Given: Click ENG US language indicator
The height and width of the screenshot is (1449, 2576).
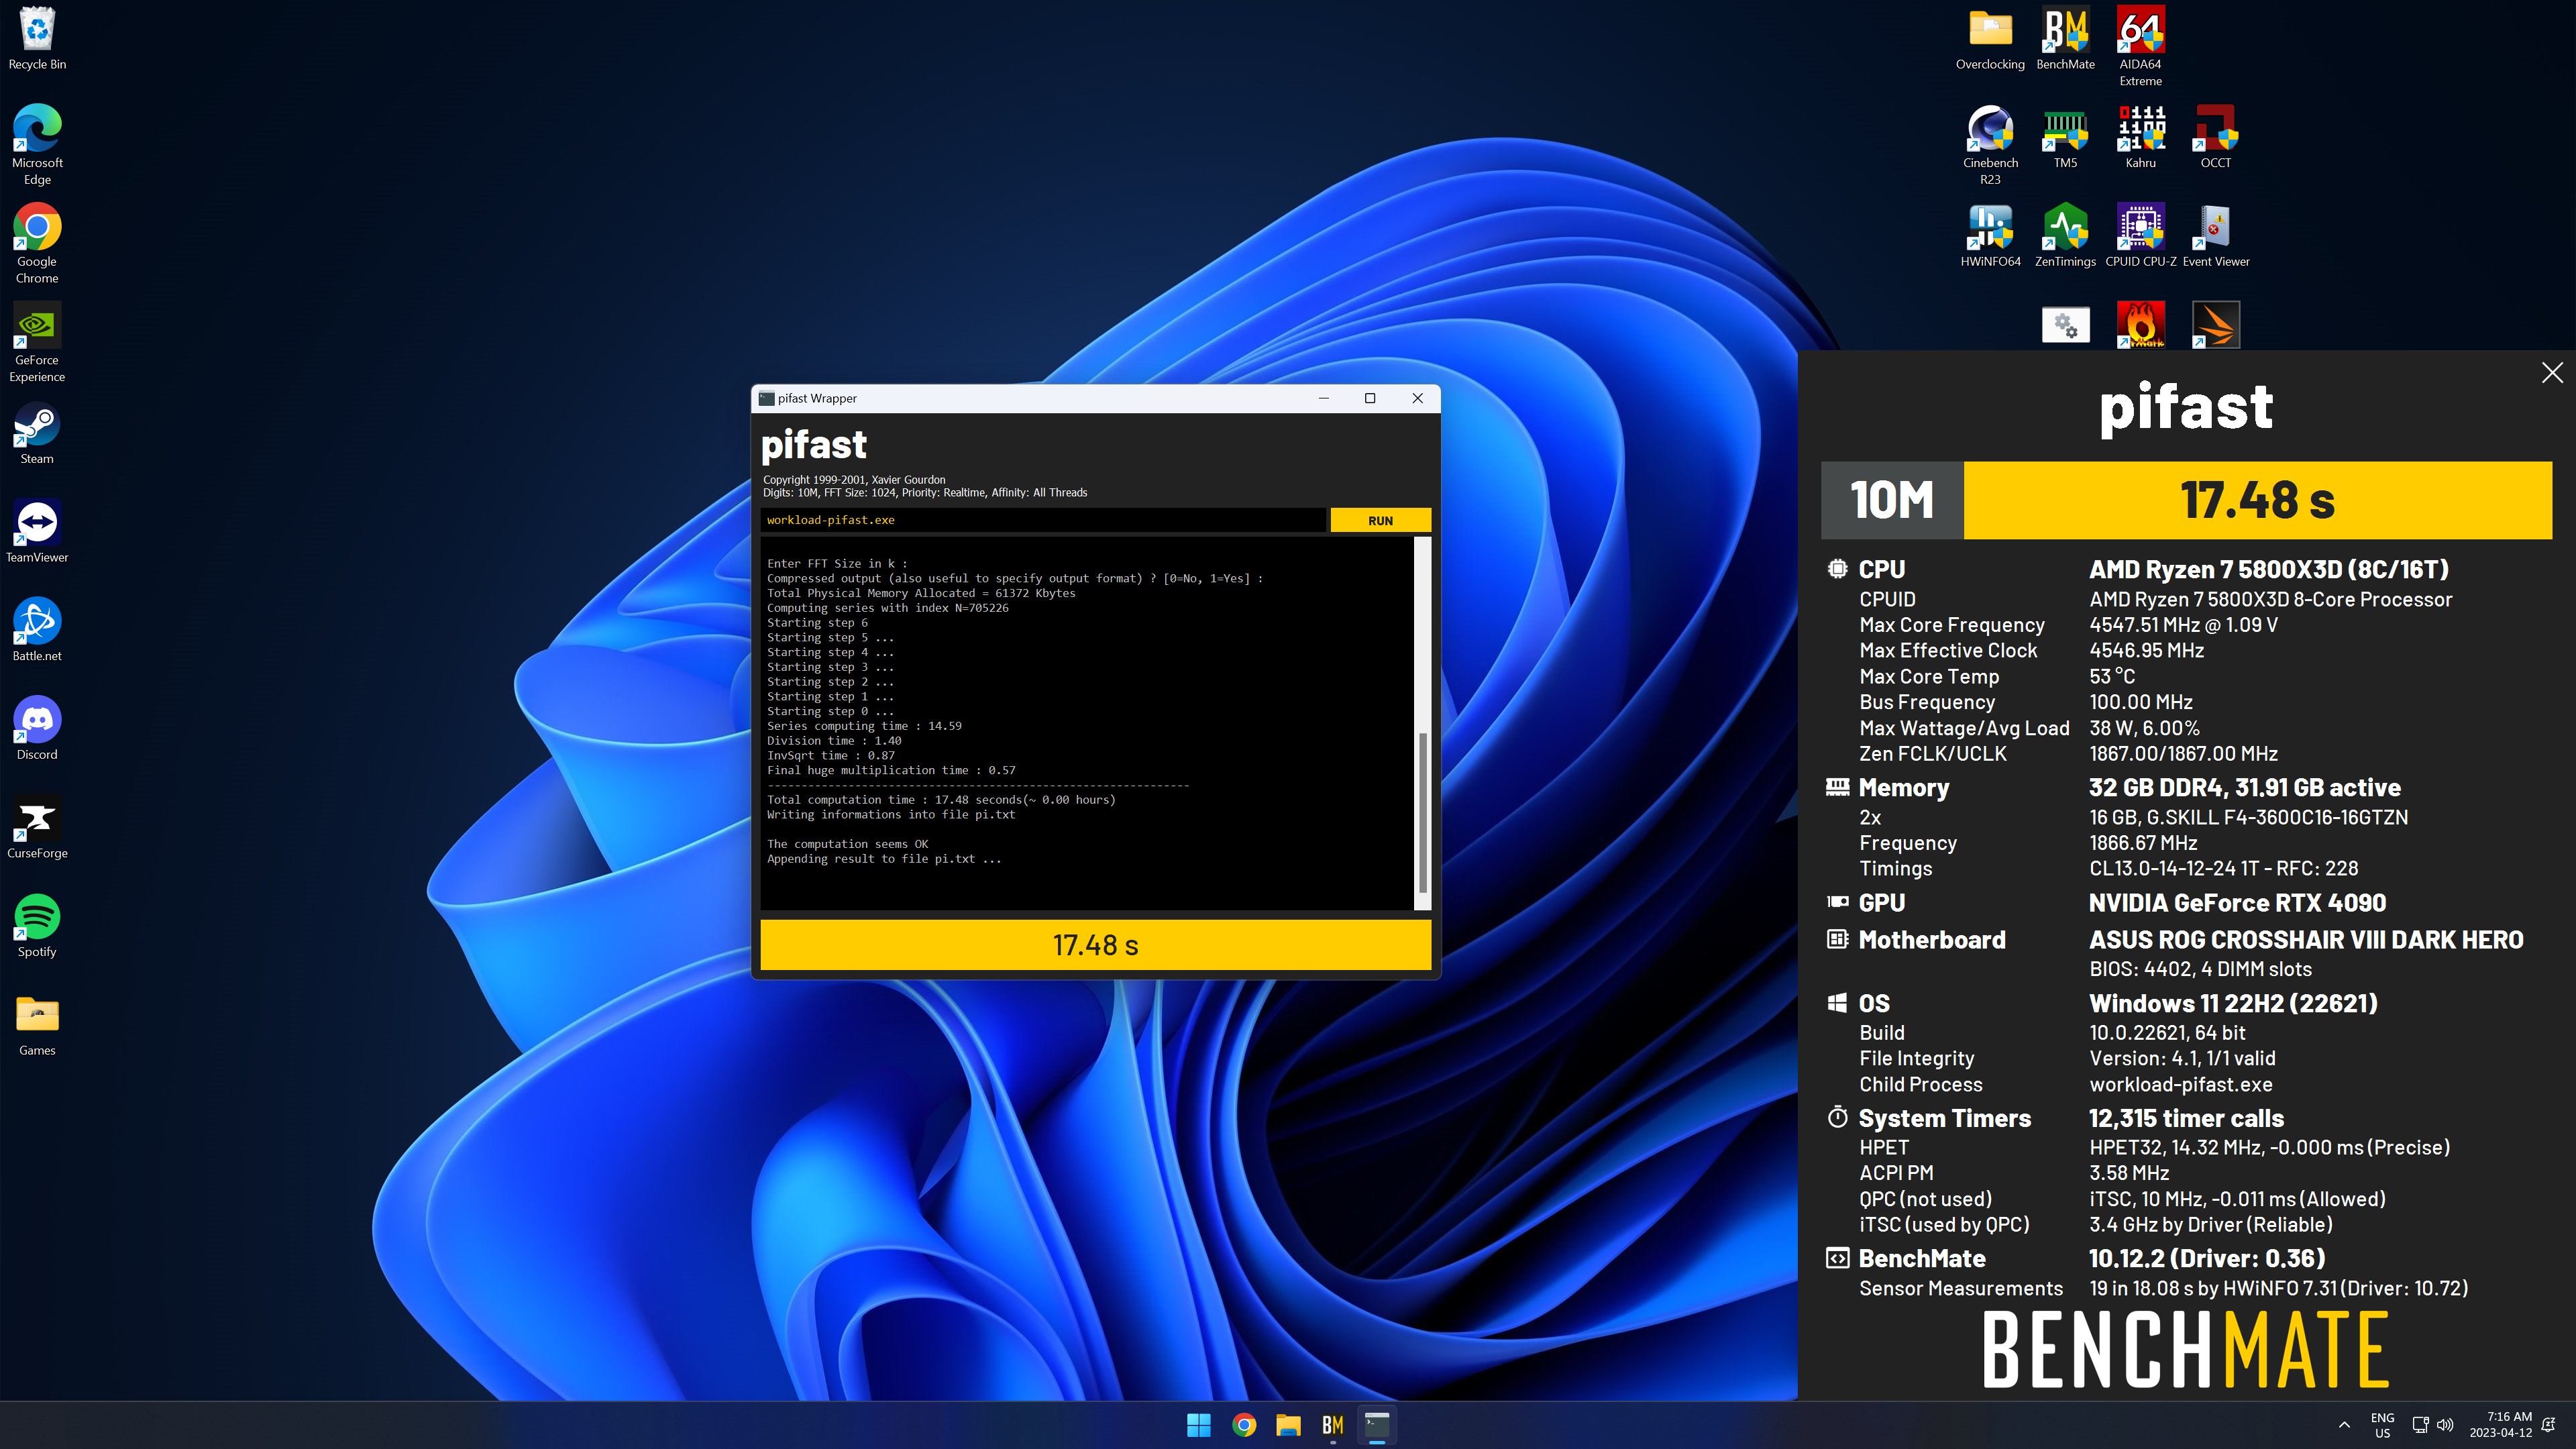Looking at the screenshot, I should pyautogui.click(x=2382, y=1425).
